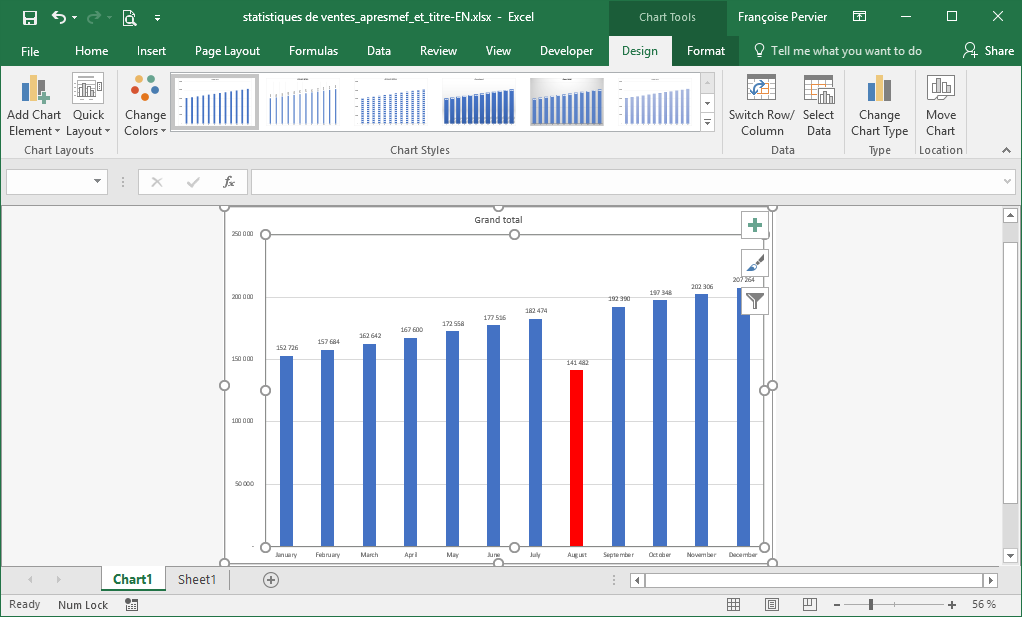The image size is (1022, 617).
Task: Open Chart Styles paintbrush button
Action: [x=755, y=263]
